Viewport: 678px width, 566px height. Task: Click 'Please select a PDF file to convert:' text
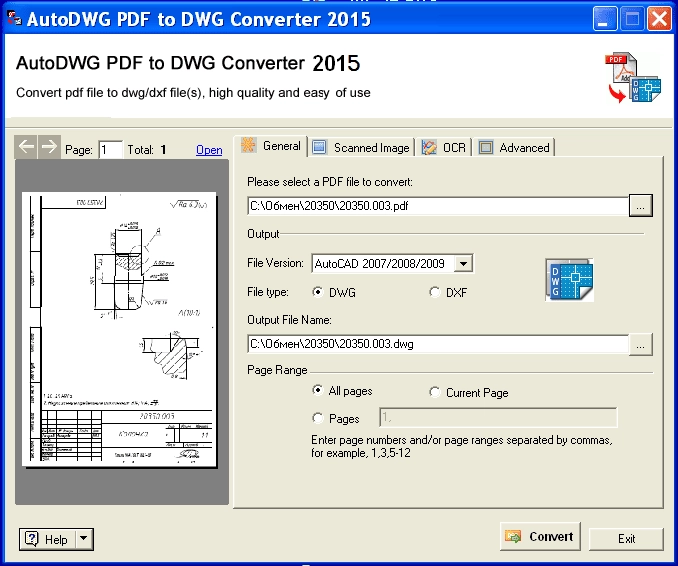click(x=330, y=182)
